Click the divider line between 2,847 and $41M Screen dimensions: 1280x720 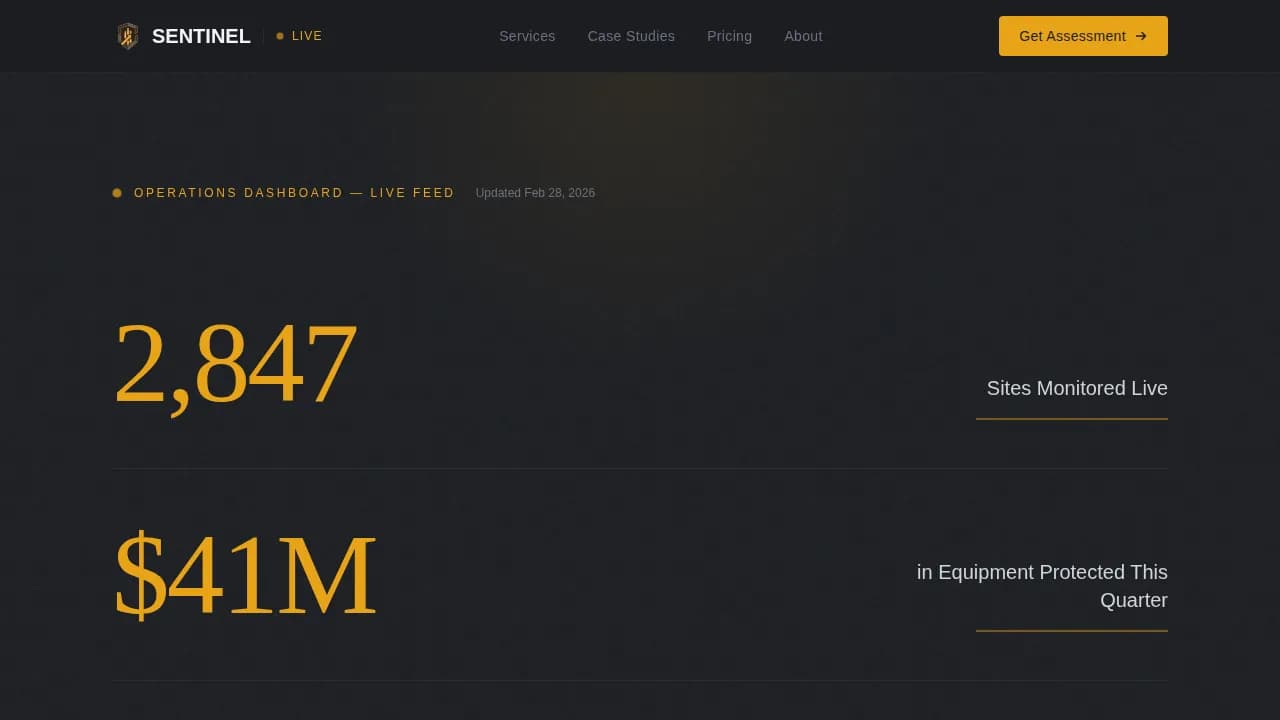point(640,468)
